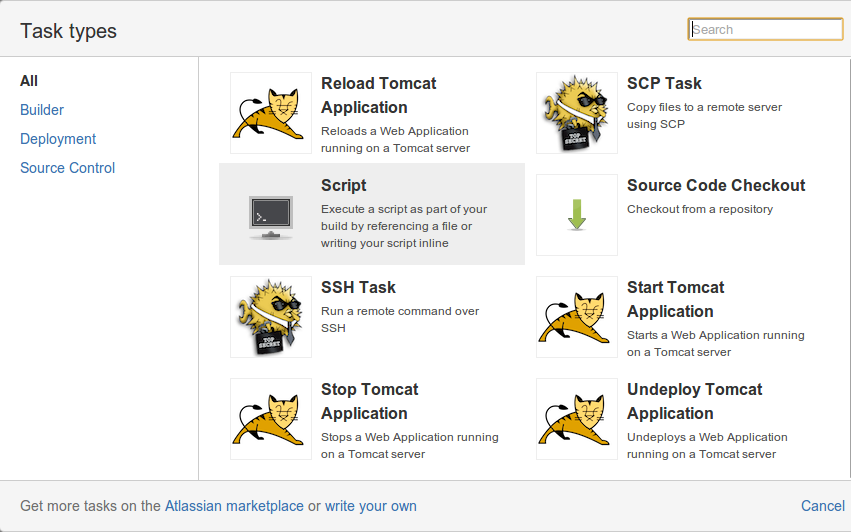Screen dimensions: 851x532
Task: Select the SCP Task heading
Action: (x=664, y=83)
